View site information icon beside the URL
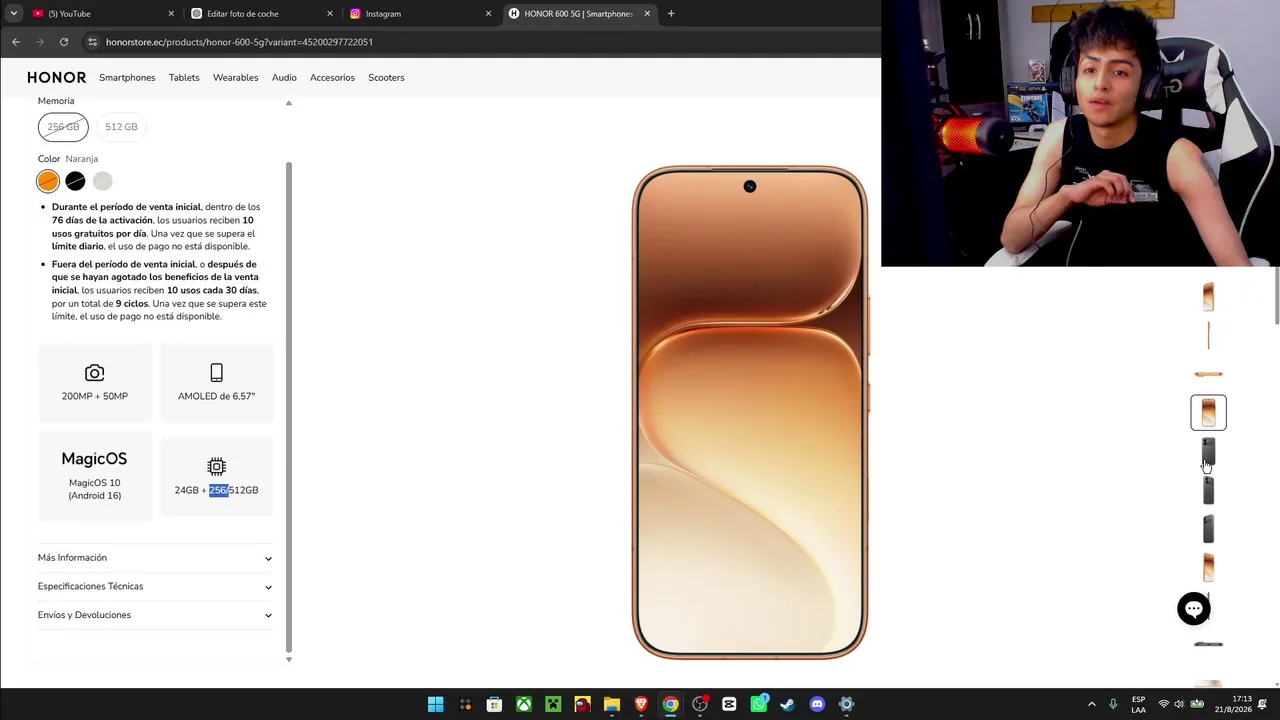The width and height of the screenshot is (1280, 720). [x=93, y=42]
